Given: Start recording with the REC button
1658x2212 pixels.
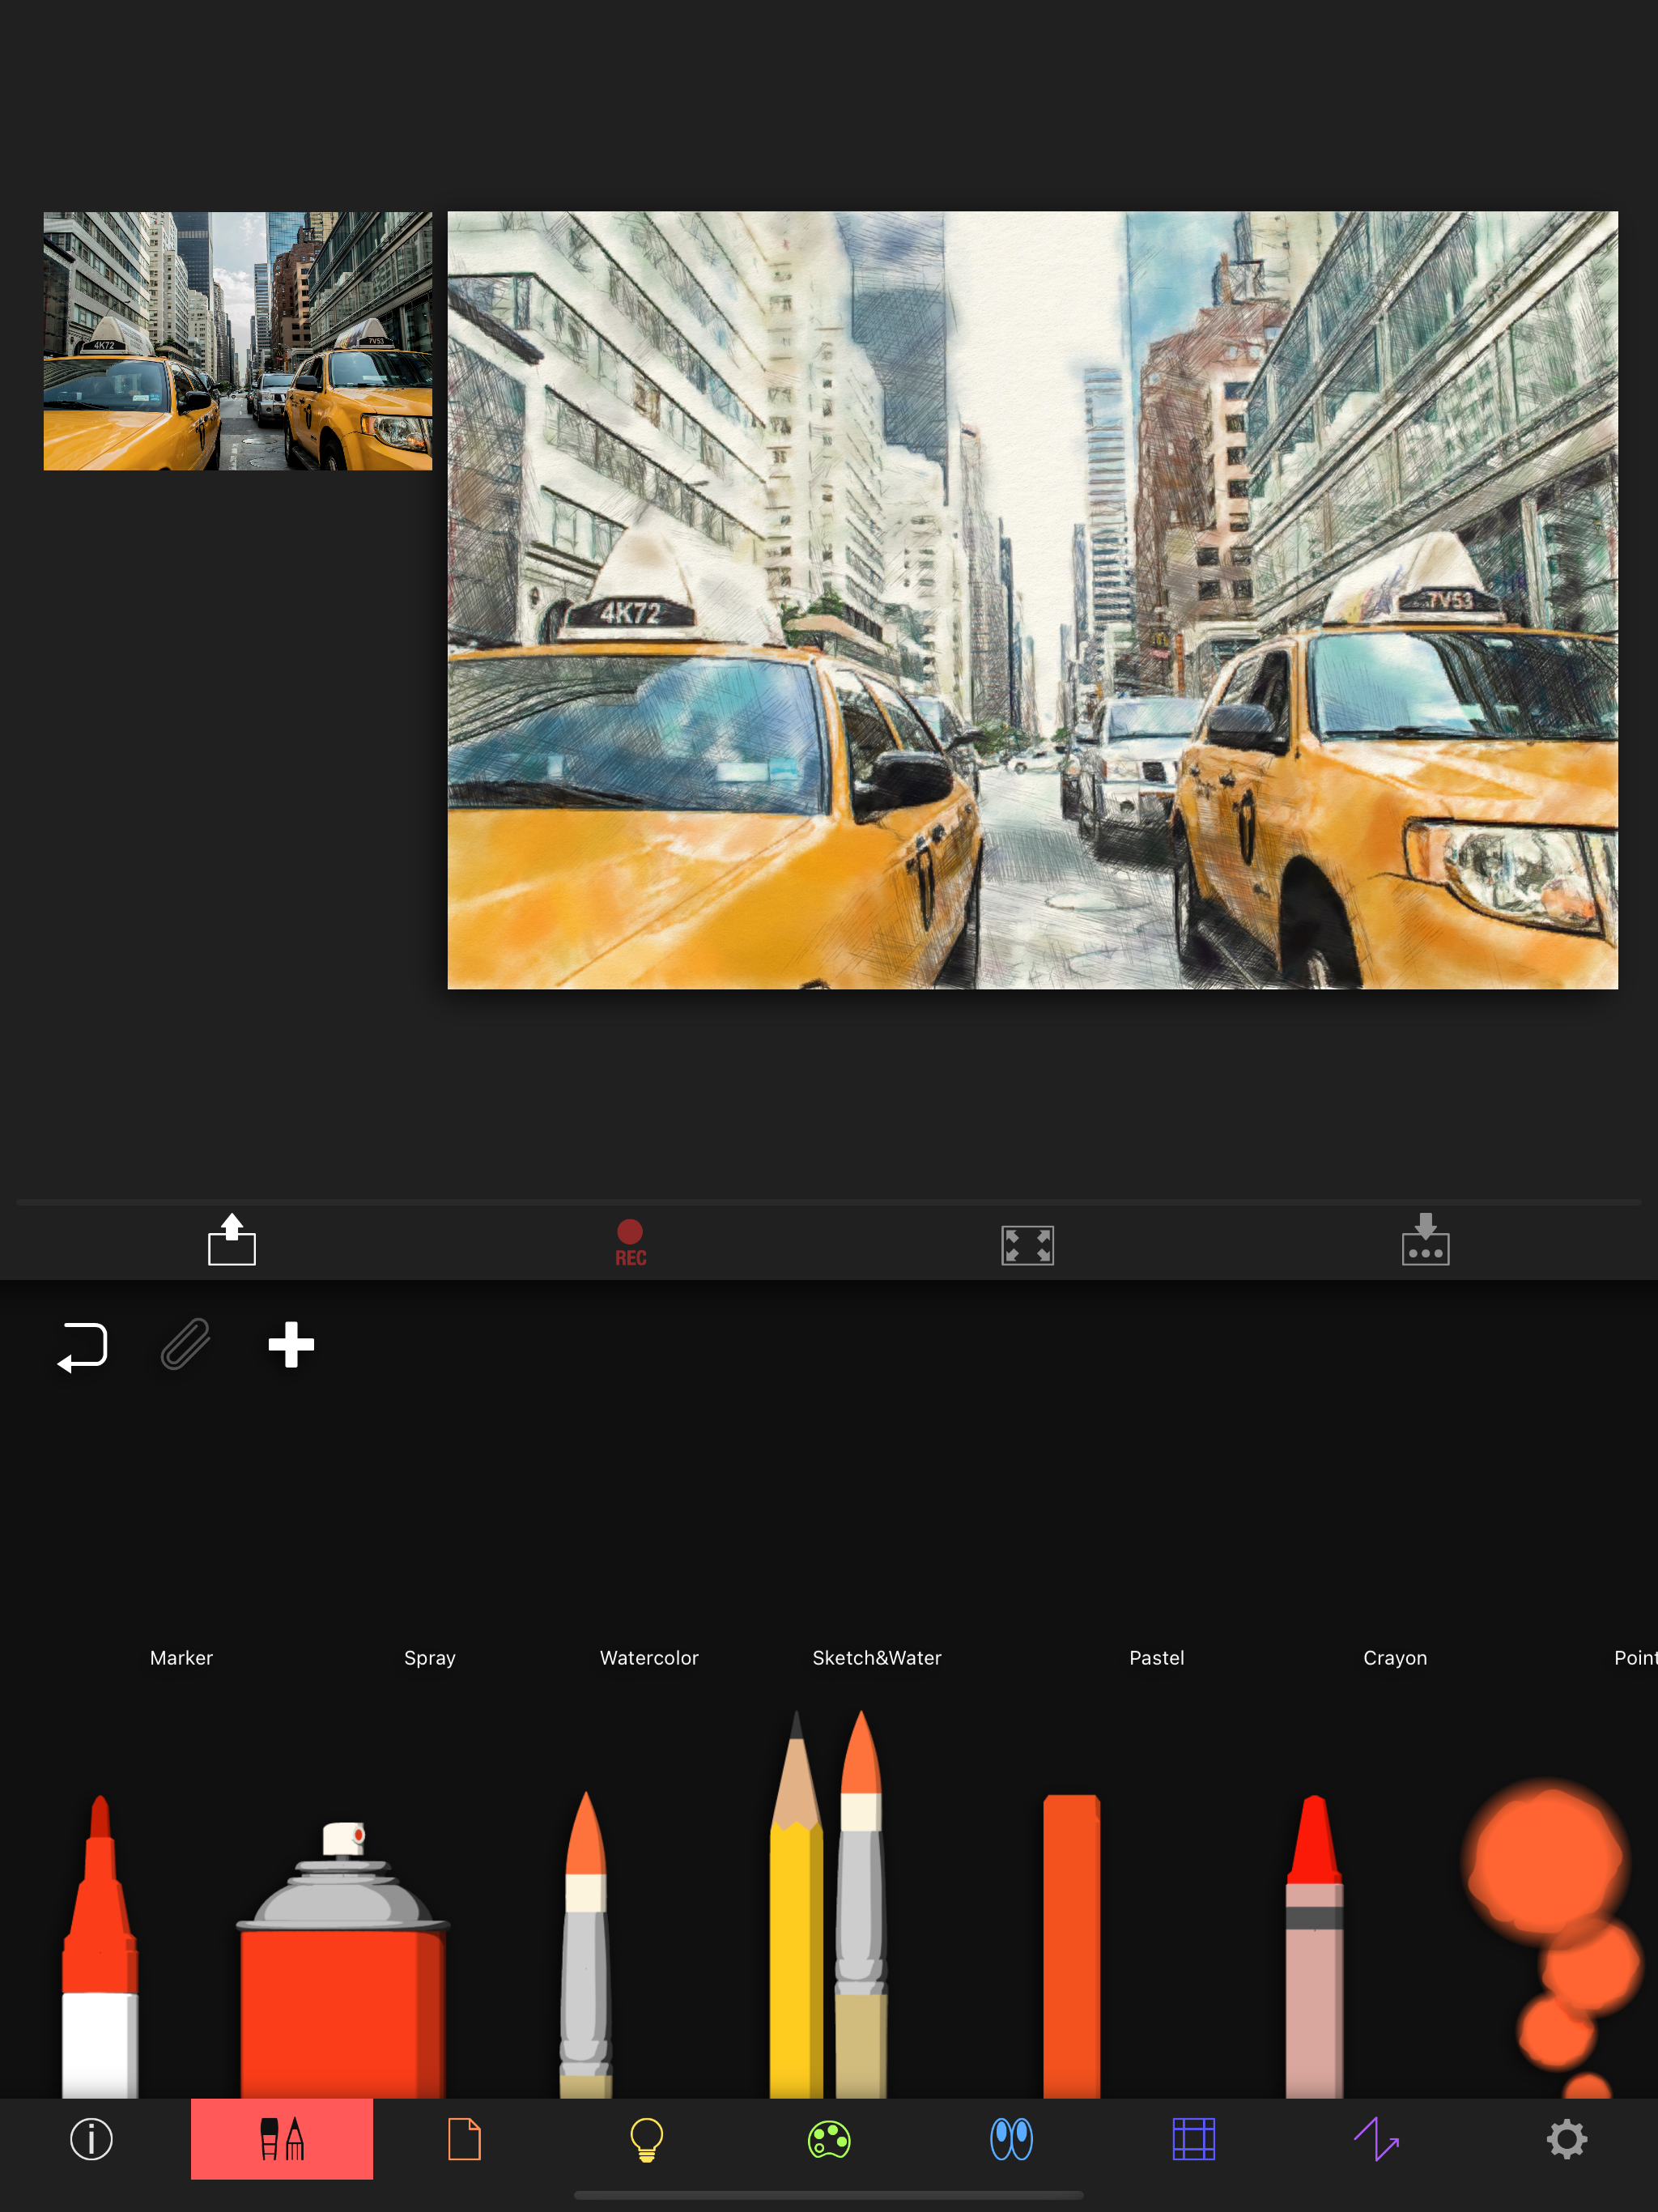Looking at the screenshot, I should click(x=630, y=1242).
